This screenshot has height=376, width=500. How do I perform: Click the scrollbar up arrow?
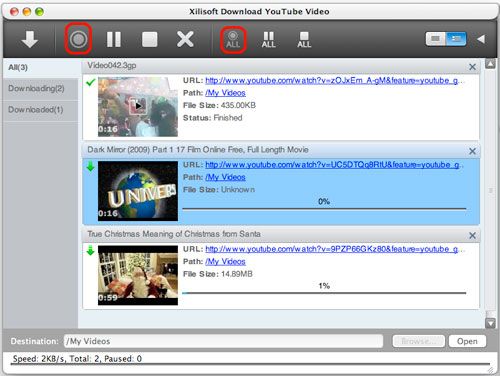(490, 64)
